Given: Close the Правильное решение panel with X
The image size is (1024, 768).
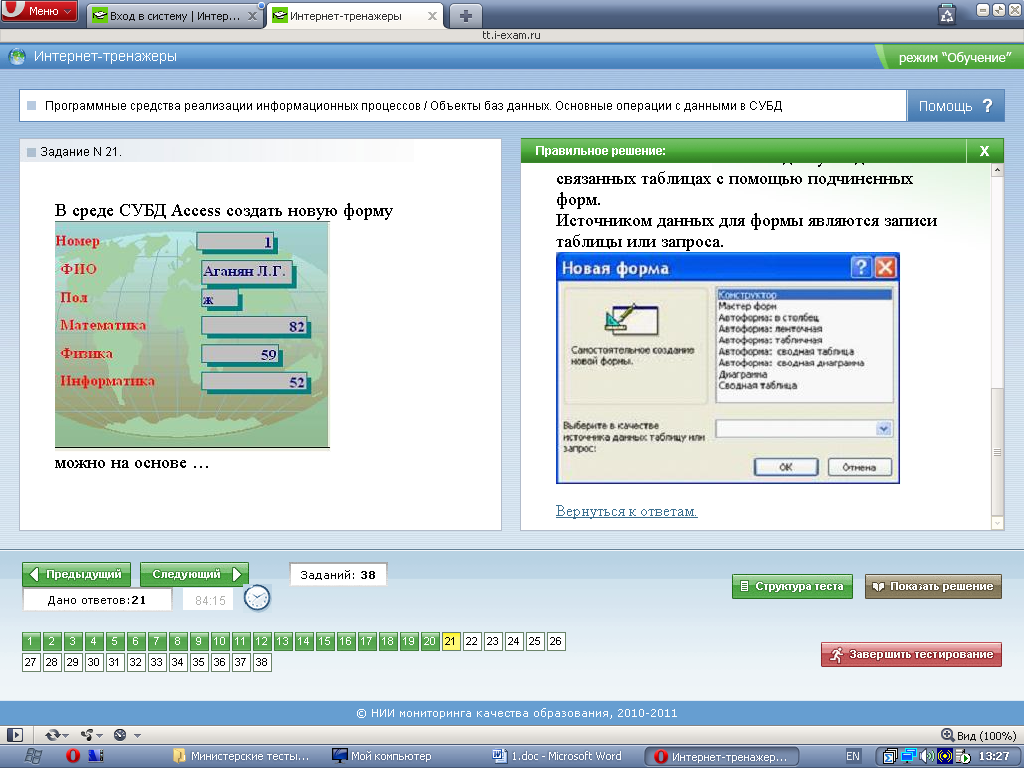Looking at the screenshot, I should 984,151.
